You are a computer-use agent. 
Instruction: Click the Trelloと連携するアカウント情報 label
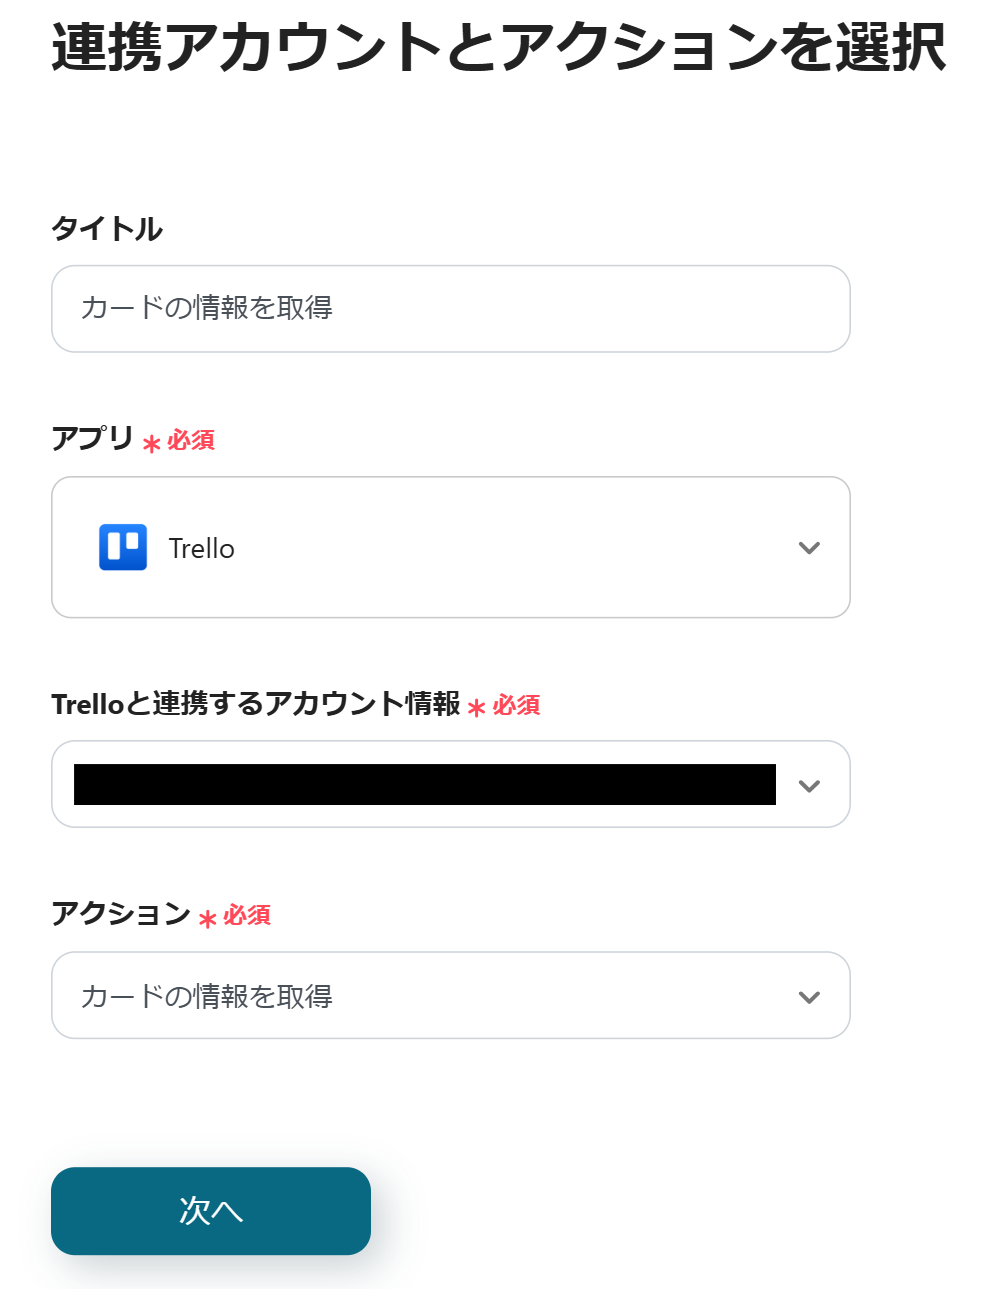[255, 704]
